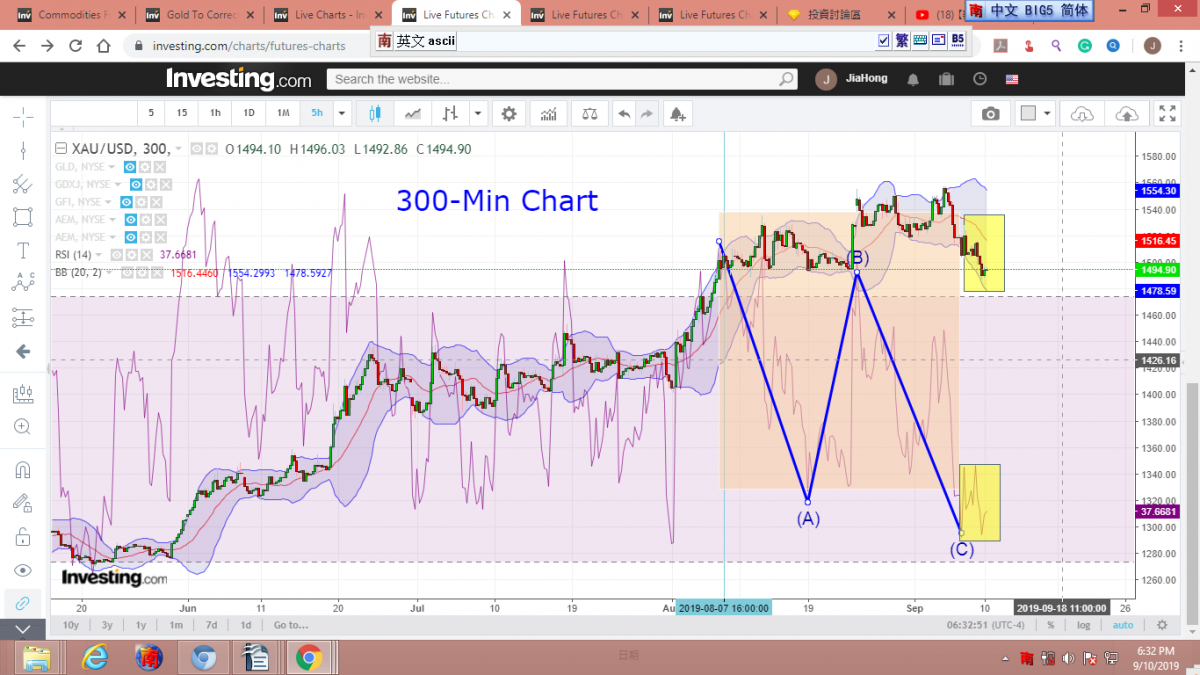1200x675 pixels.
Task: Open the pitchfork drawing tools
Action: pyautogui.click(x=23, y=184)
